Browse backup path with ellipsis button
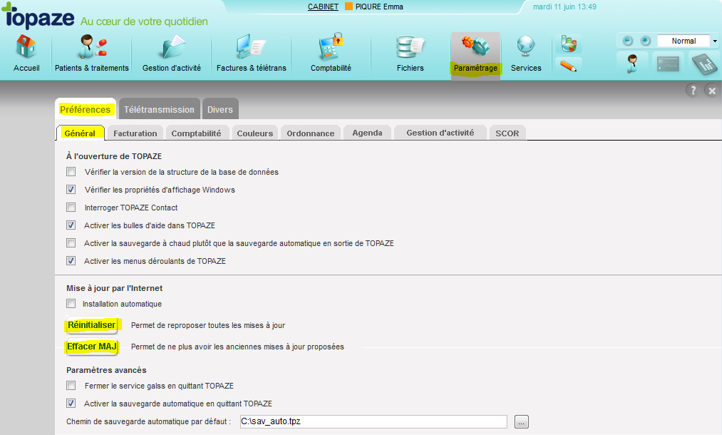722x435 pixels. [x=521, y=422]
